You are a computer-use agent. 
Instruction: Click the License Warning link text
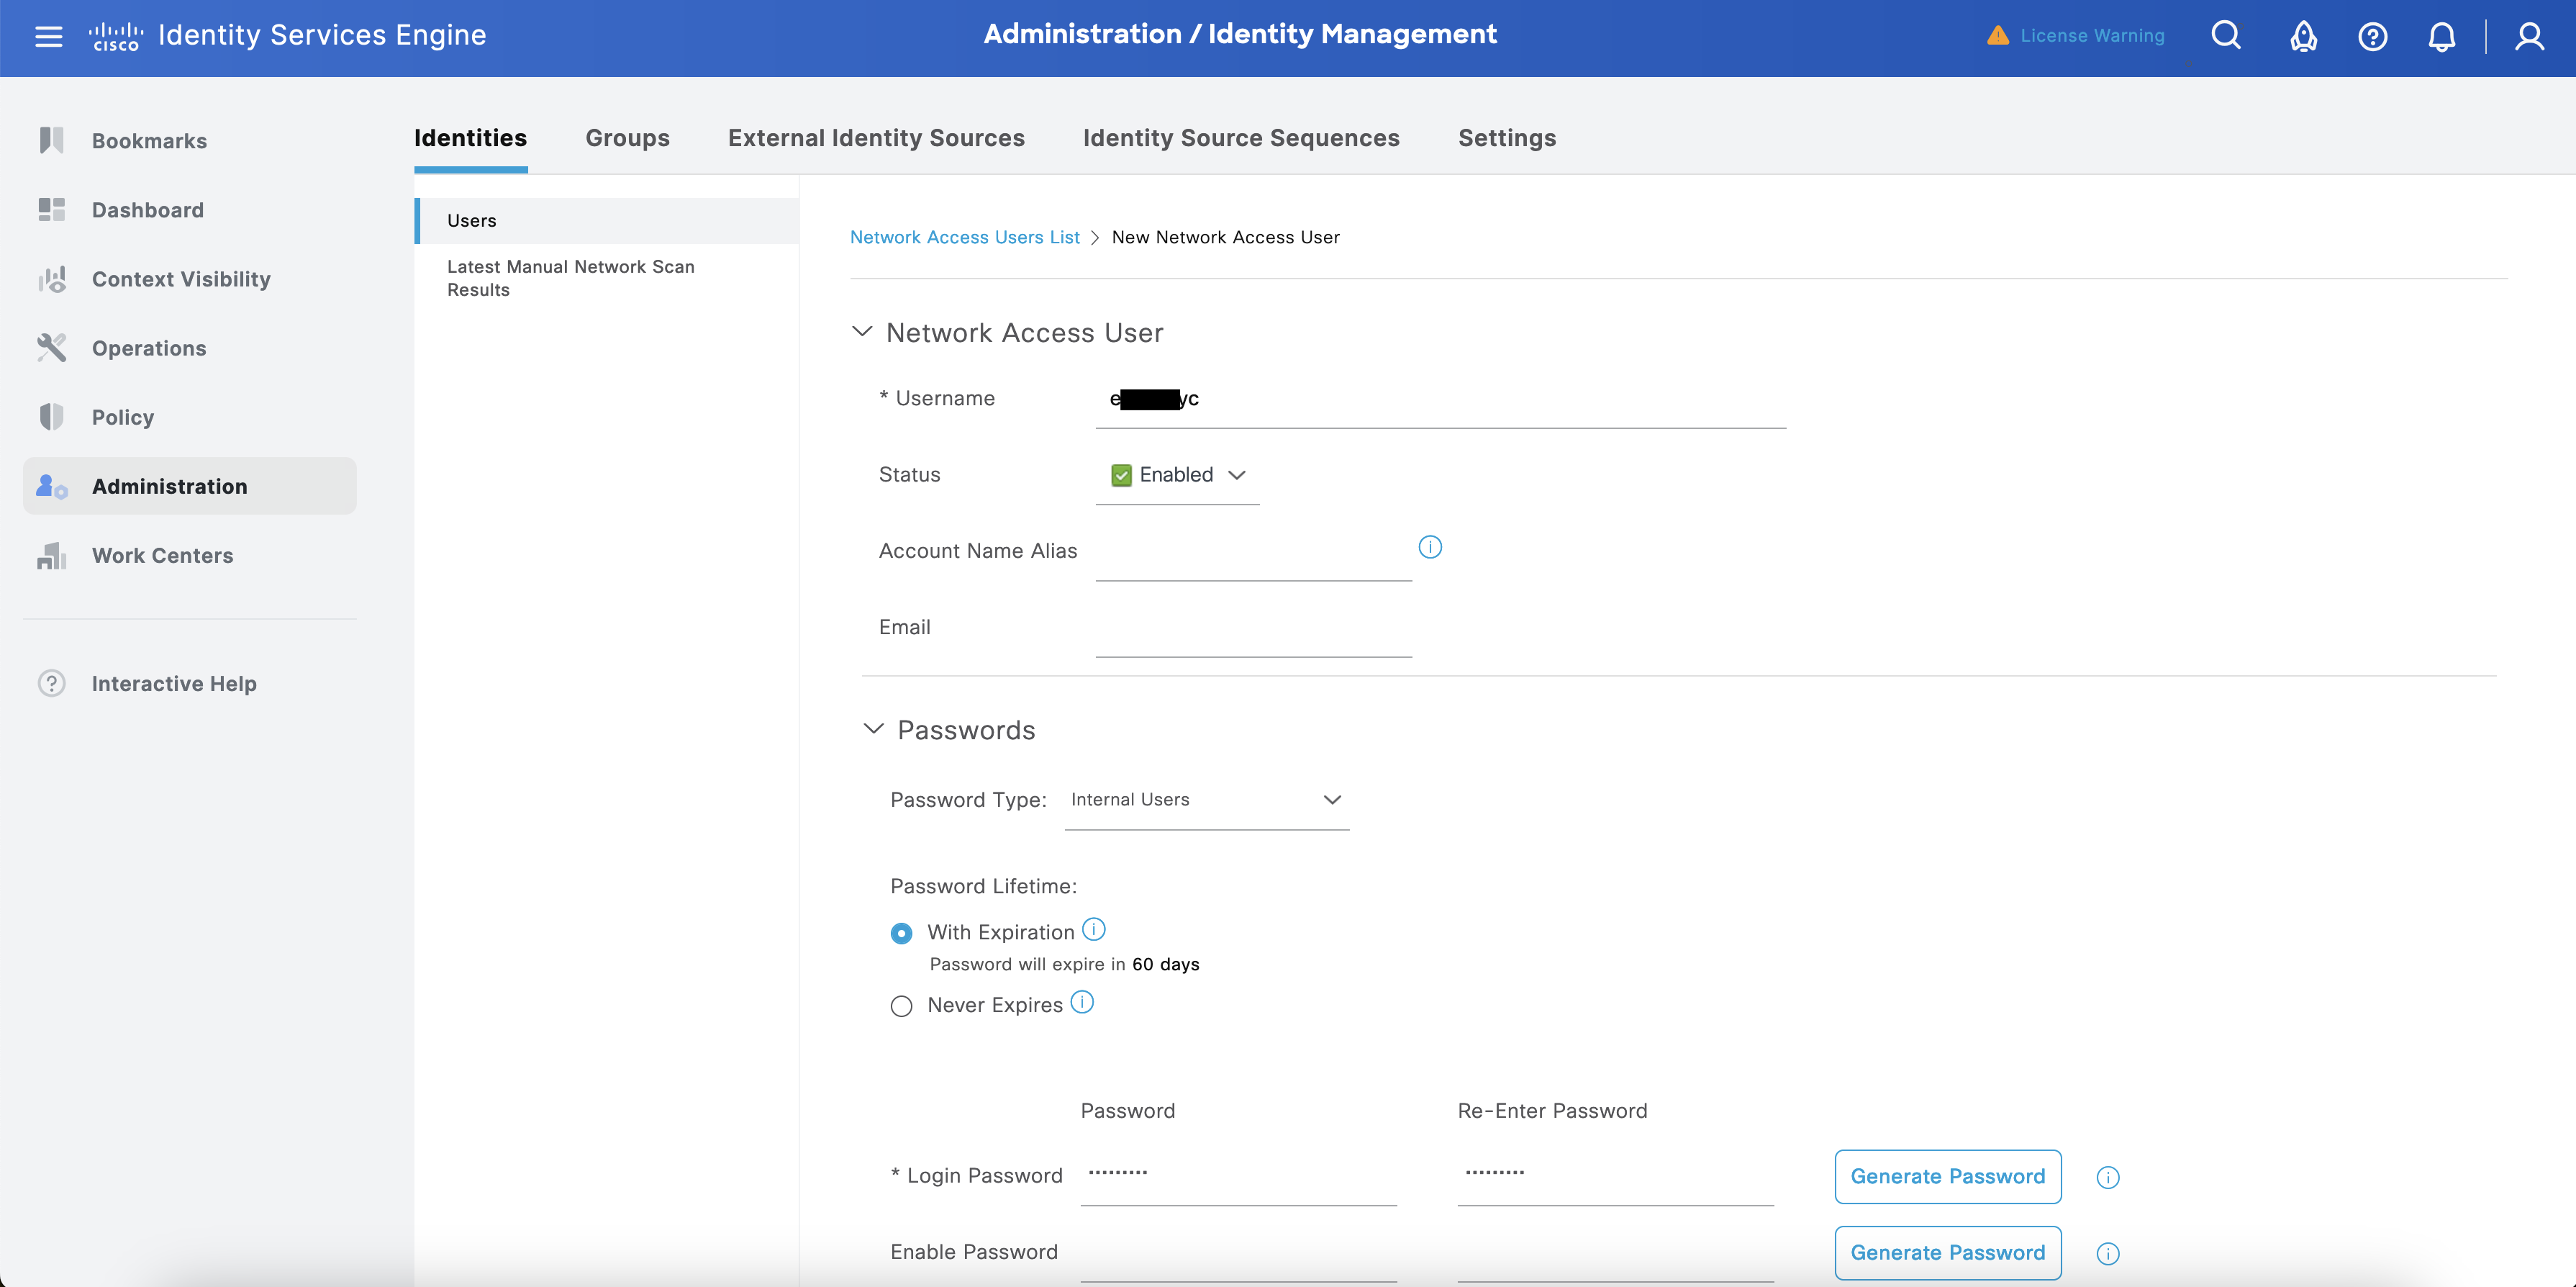coord(2092,36)
